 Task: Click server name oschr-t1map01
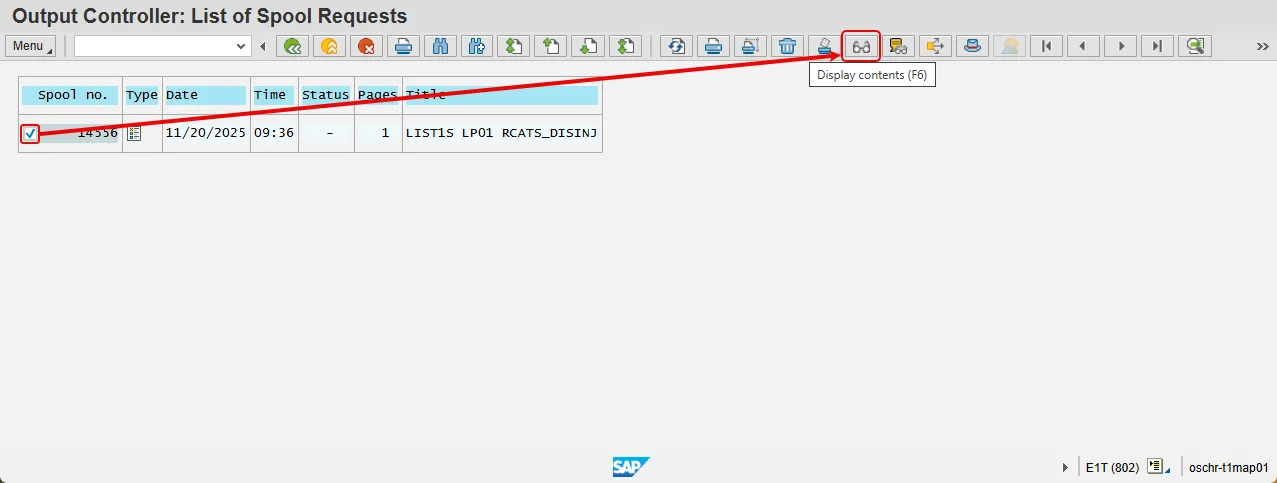coord(1228,467)
